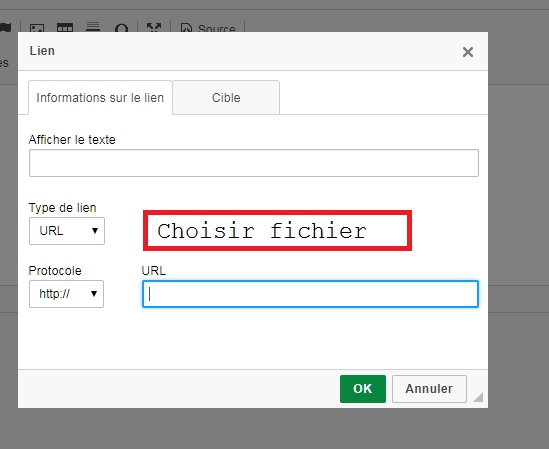
Task: Confirm the link with the OK button
Action: pyautogui.click(x=363, y=389)
